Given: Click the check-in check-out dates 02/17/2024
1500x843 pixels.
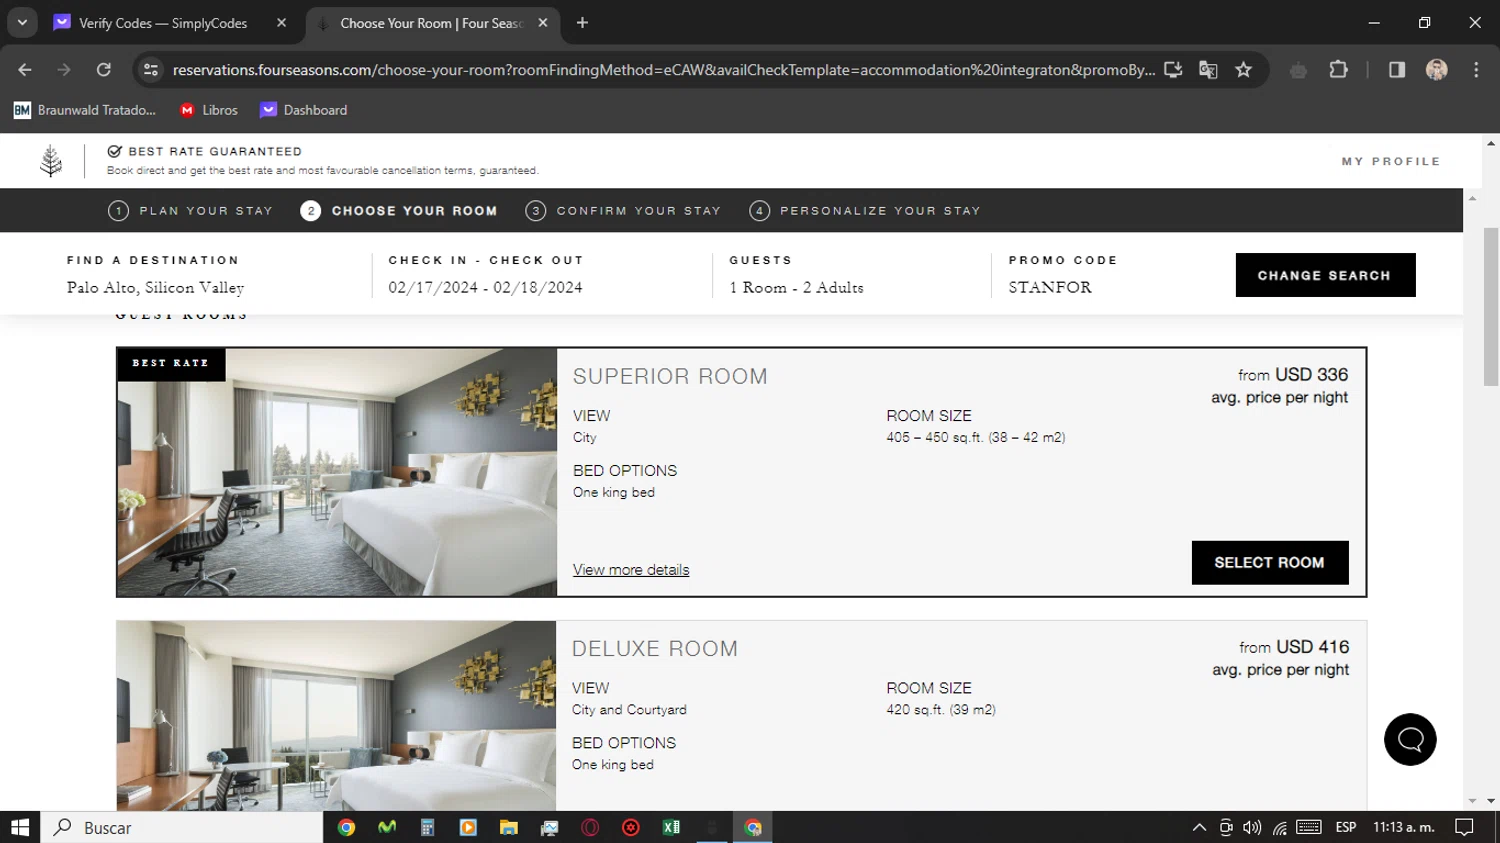Looking at the screenshot, I should point(485,287).
